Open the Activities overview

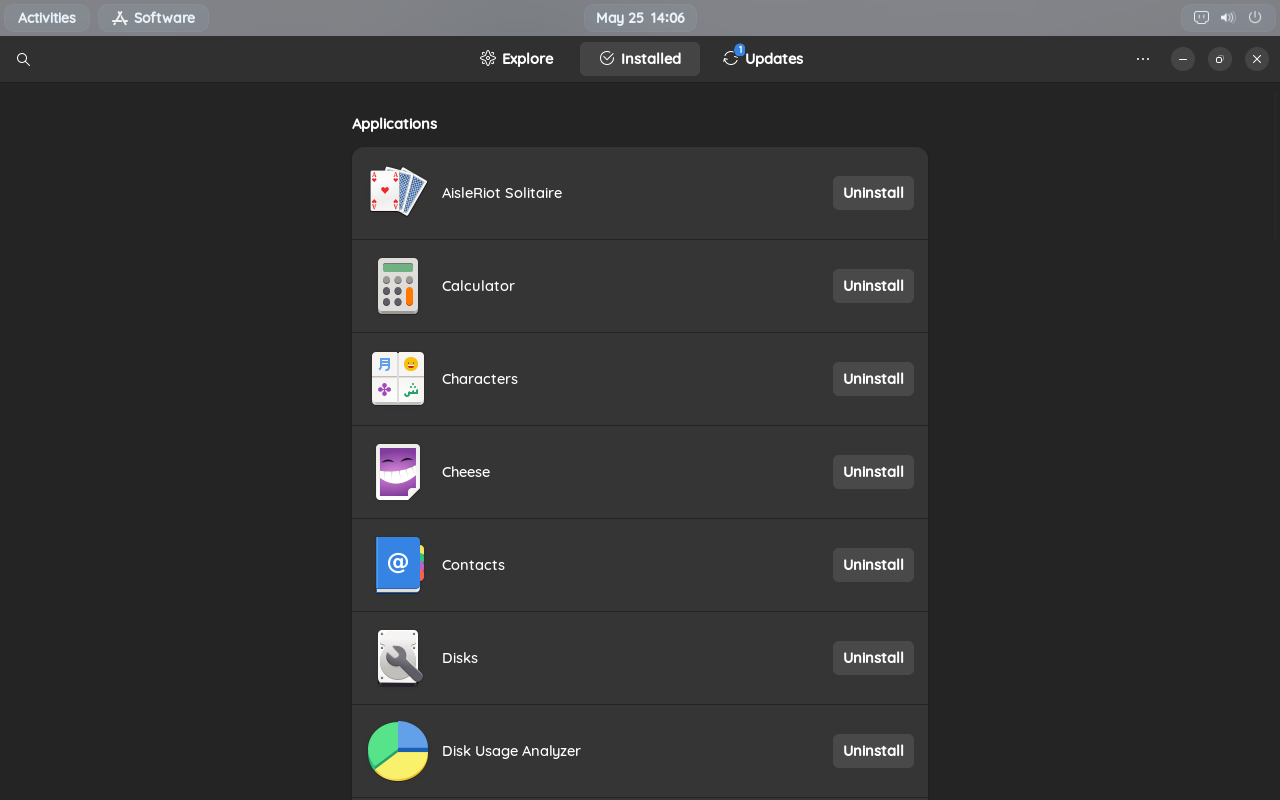coord(47,18)
